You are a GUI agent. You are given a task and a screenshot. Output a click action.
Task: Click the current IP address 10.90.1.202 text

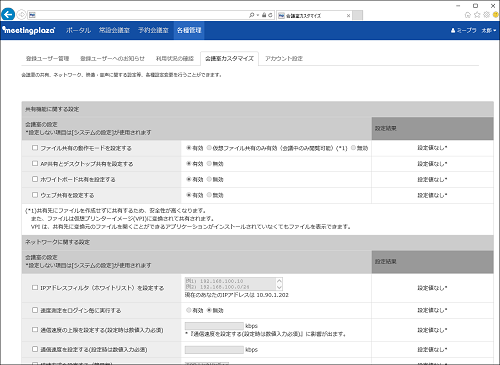[x=272, y=295]
